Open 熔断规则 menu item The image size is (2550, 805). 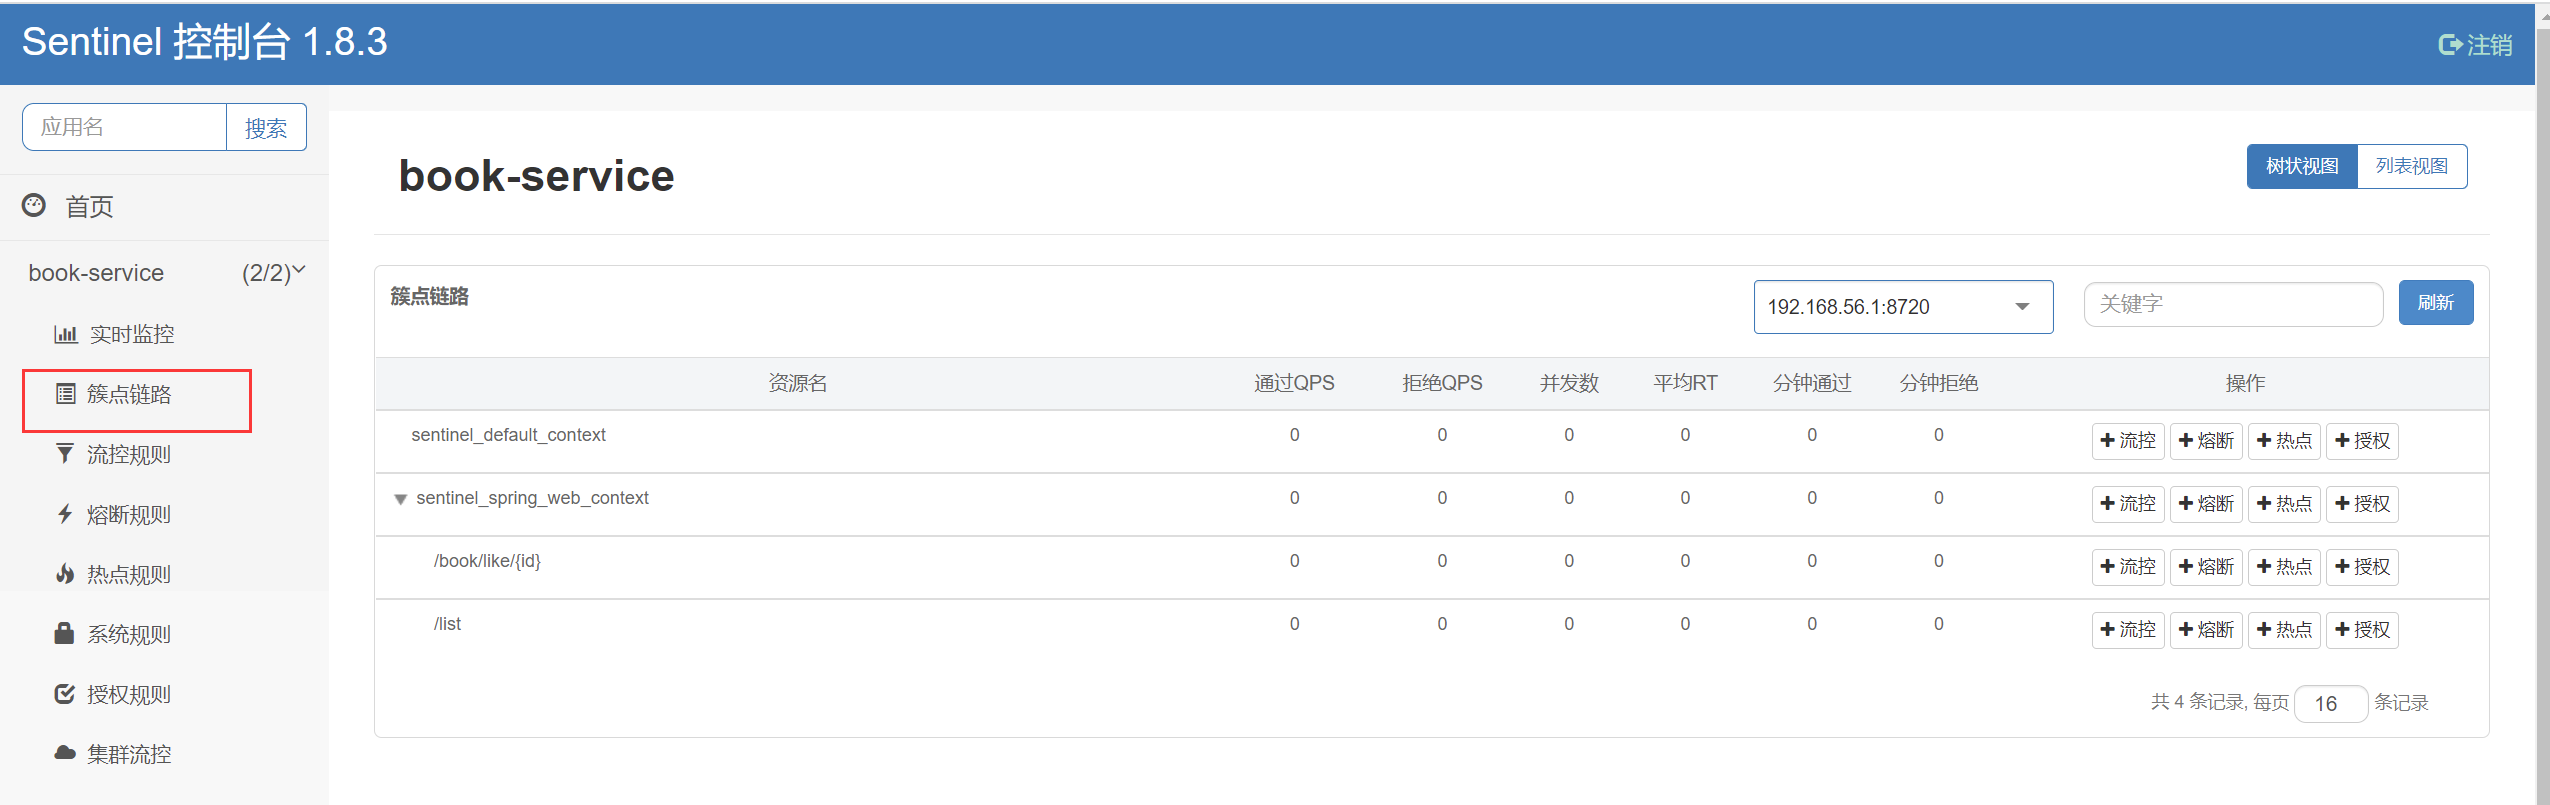(129, 515)
